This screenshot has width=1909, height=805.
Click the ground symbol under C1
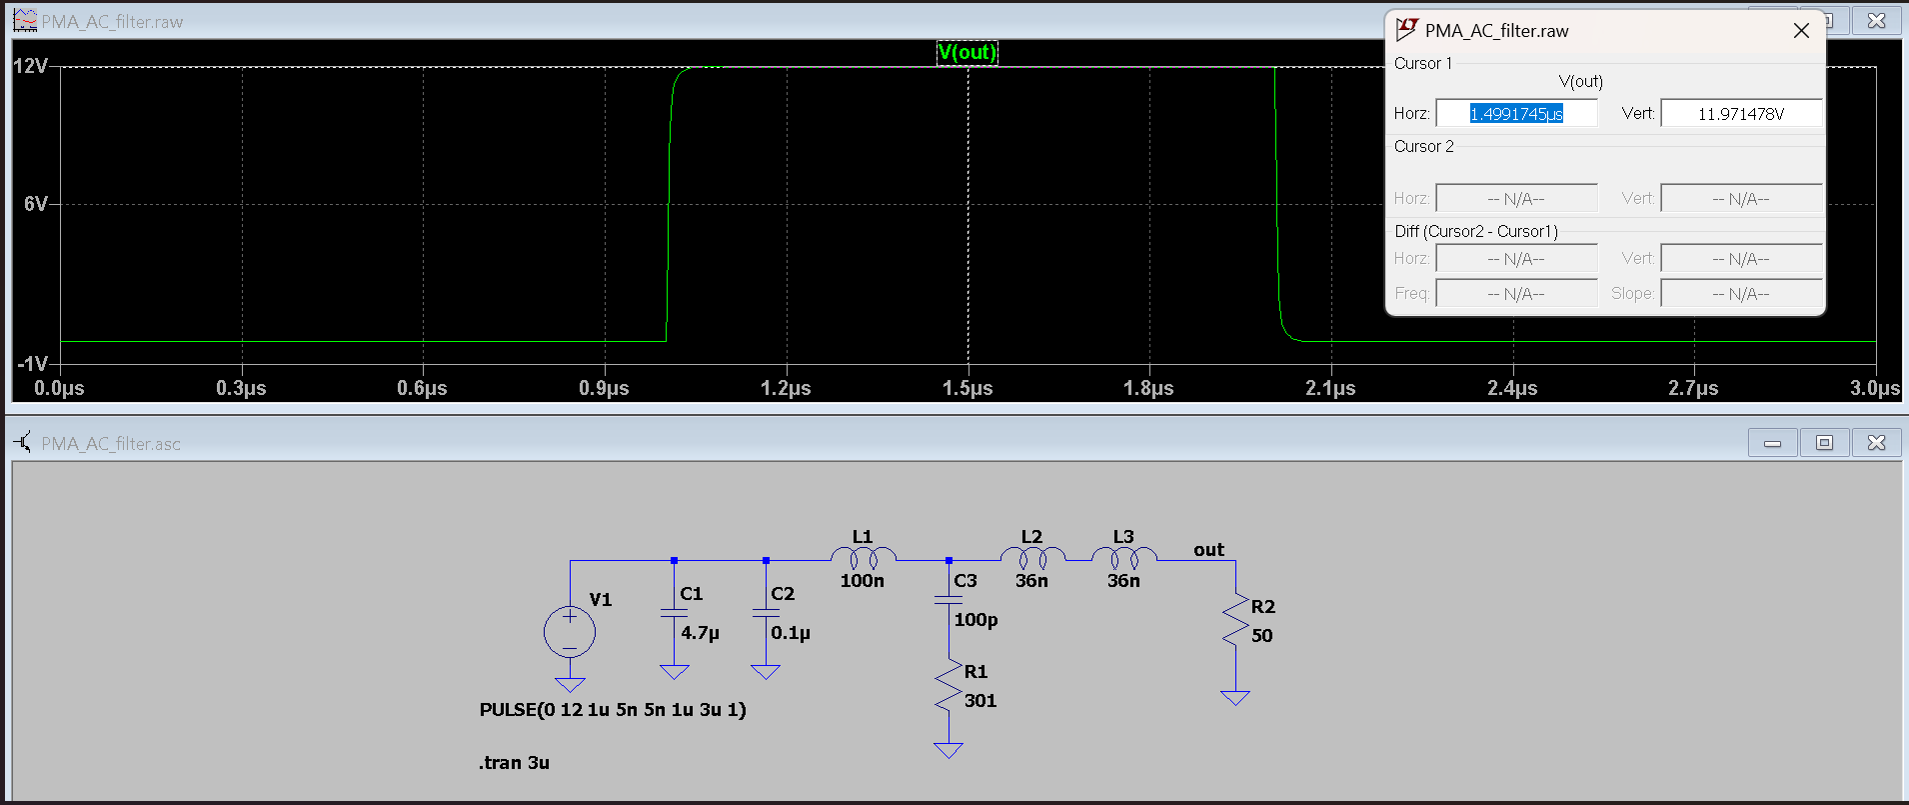[x=674, y=672]
